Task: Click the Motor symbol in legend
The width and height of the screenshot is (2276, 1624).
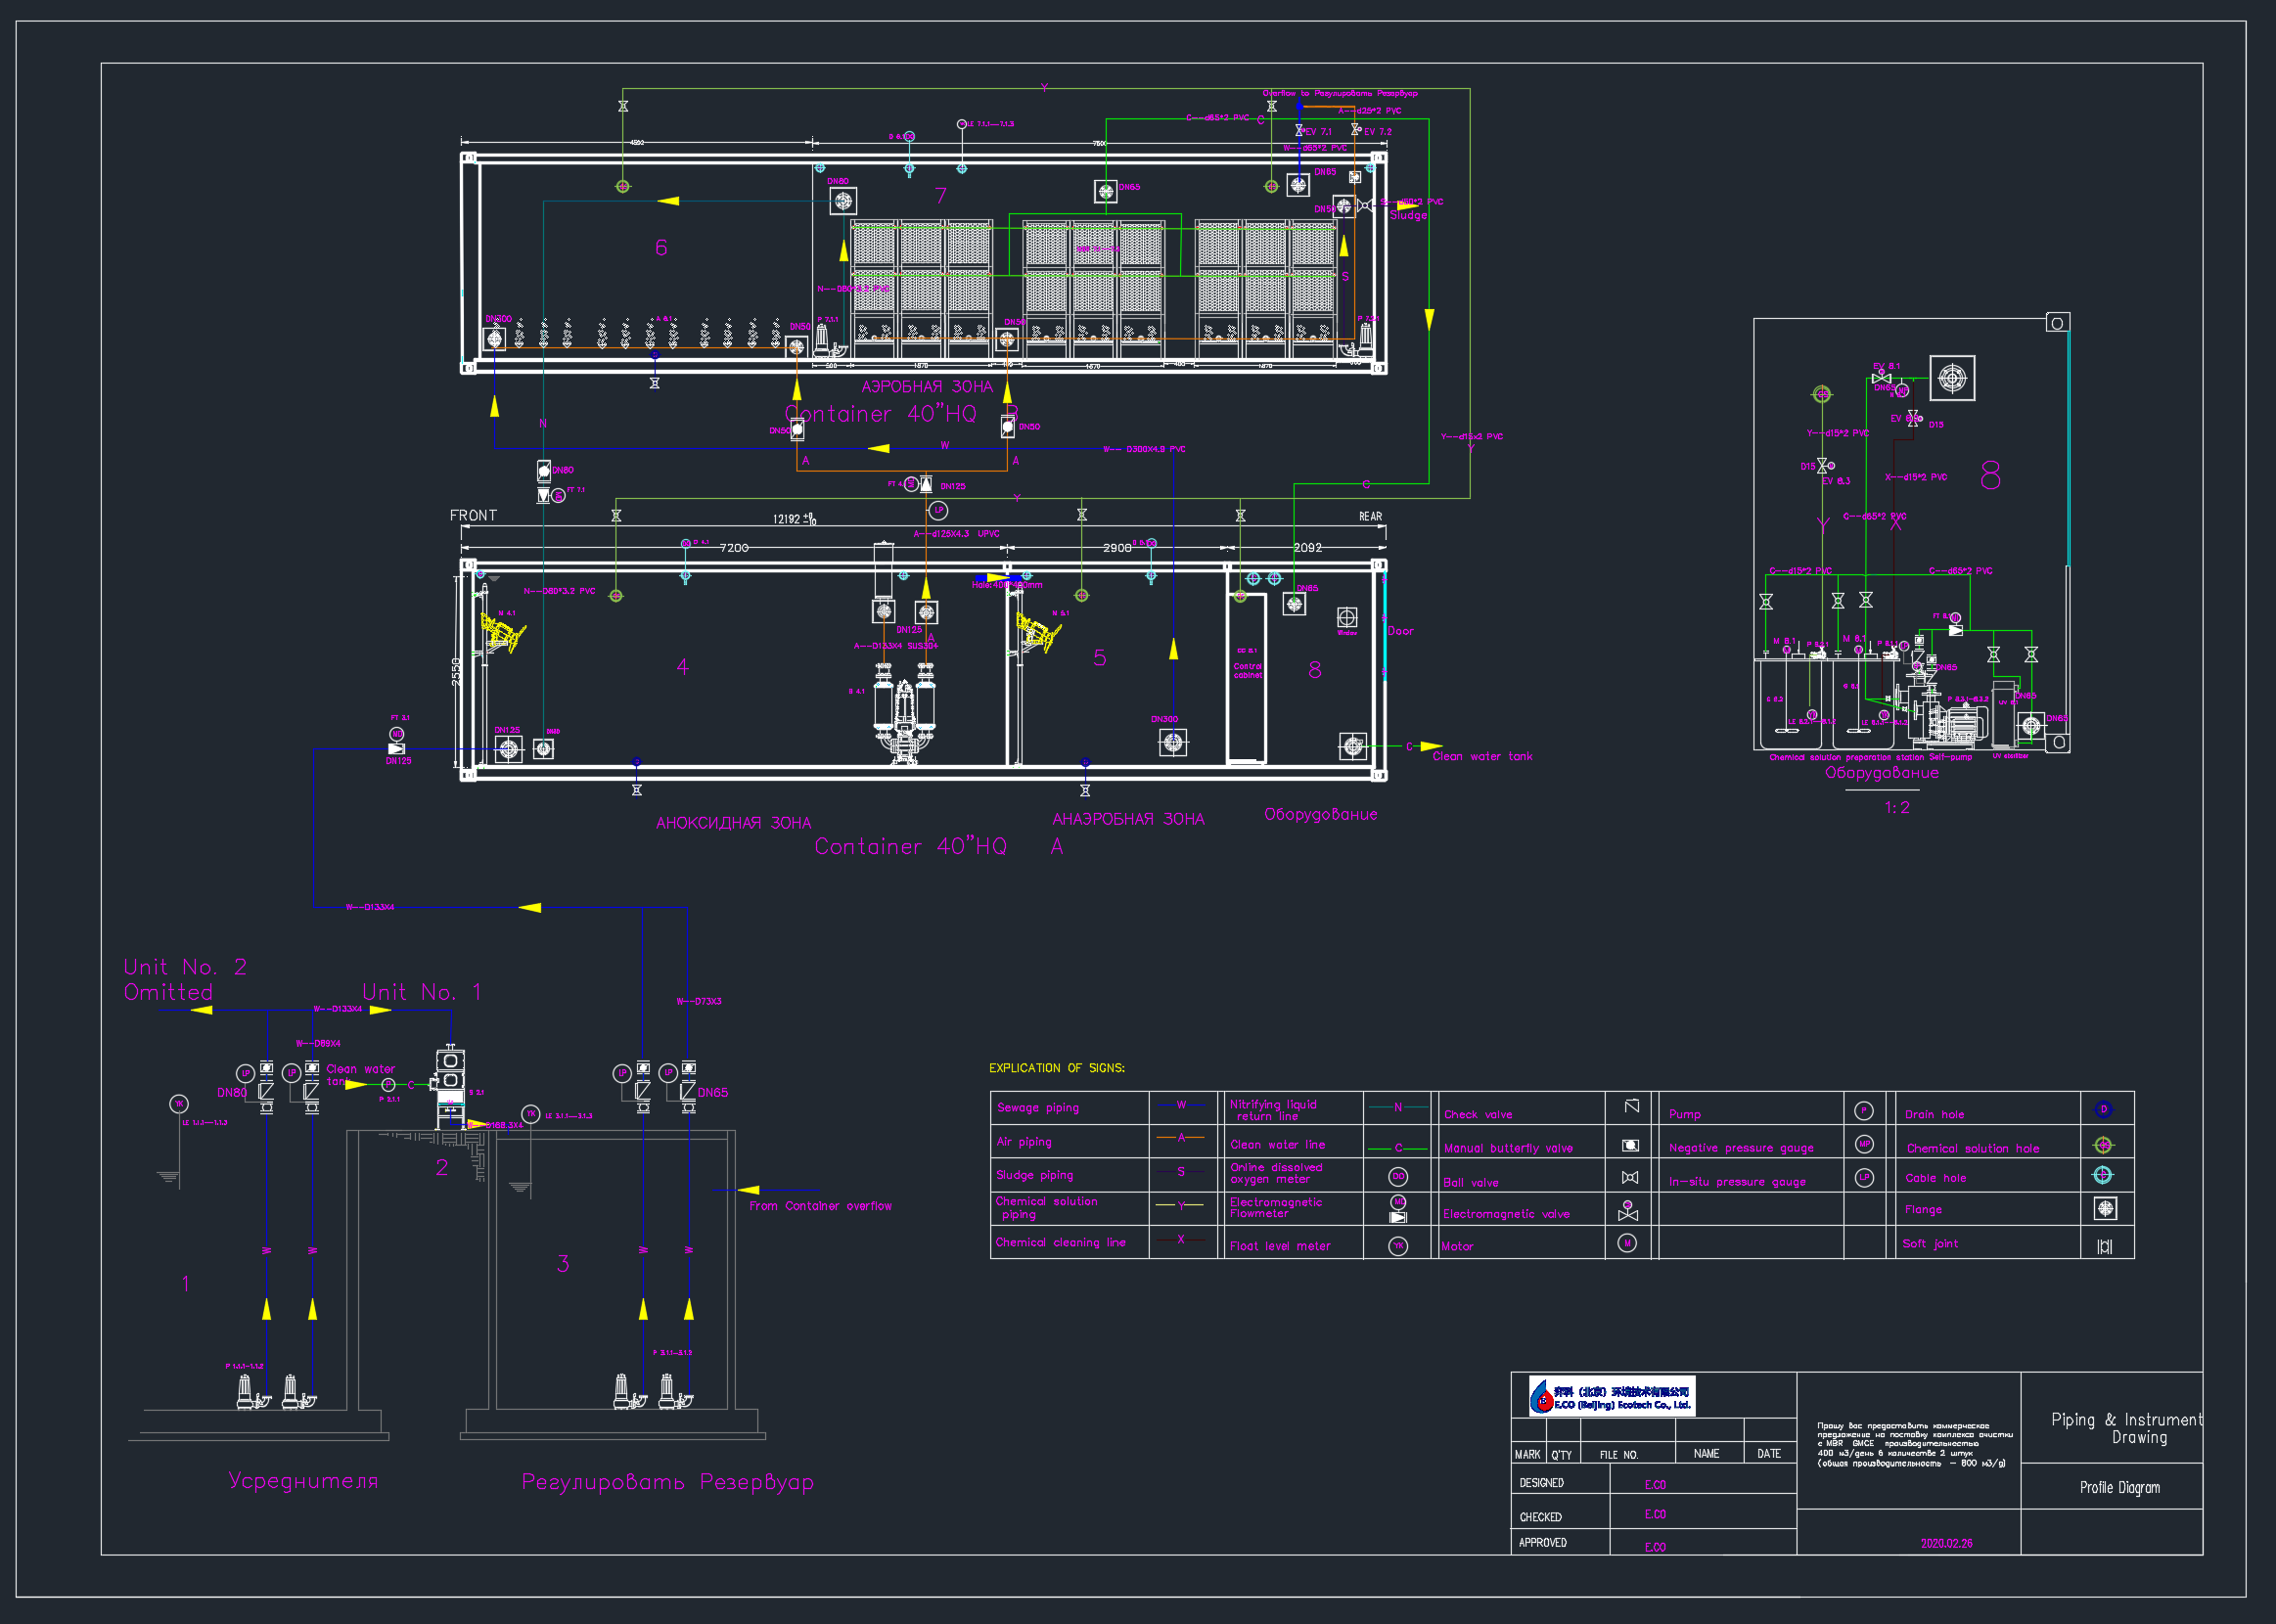Action: [1627, 1243]
